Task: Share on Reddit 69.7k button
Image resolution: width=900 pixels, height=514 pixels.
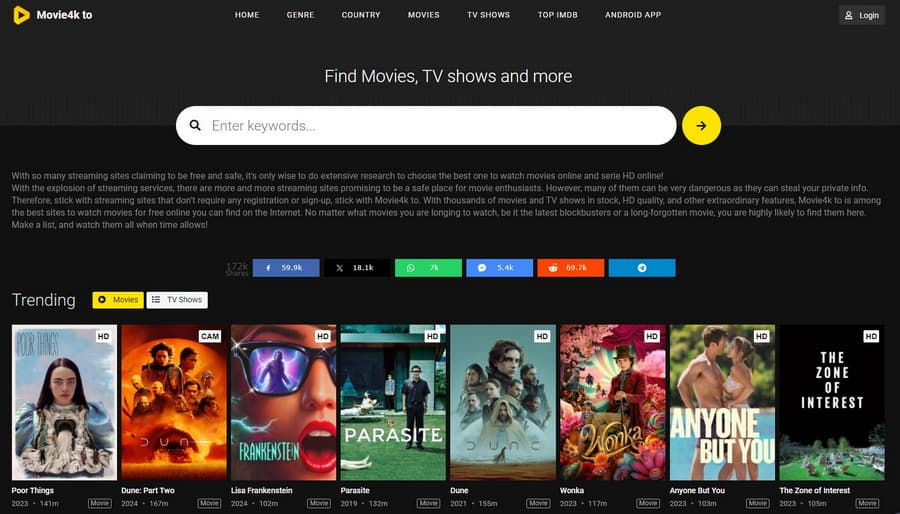Action: click(x=571, y=268)
